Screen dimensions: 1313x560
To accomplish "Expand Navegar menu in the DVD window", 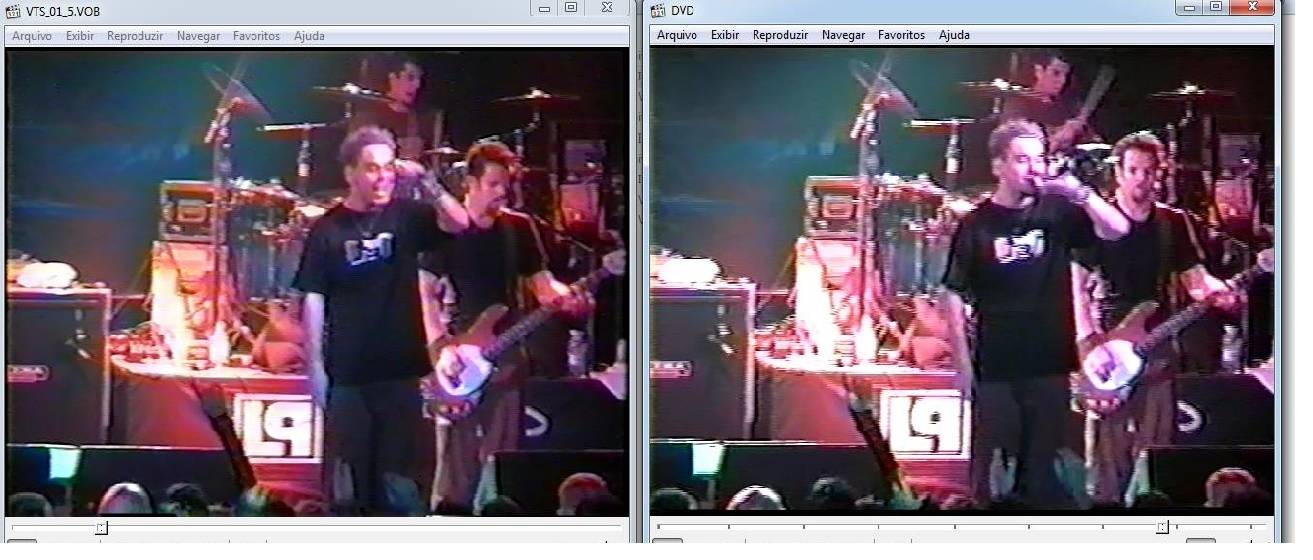I will 843,35.
